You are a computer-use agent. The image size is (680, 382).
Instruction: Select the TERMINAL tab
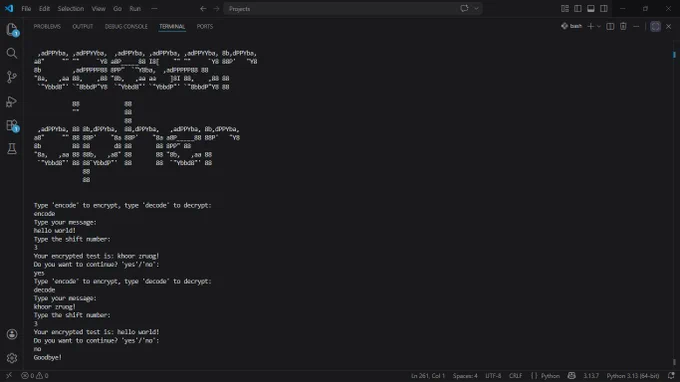coord(172,26)
